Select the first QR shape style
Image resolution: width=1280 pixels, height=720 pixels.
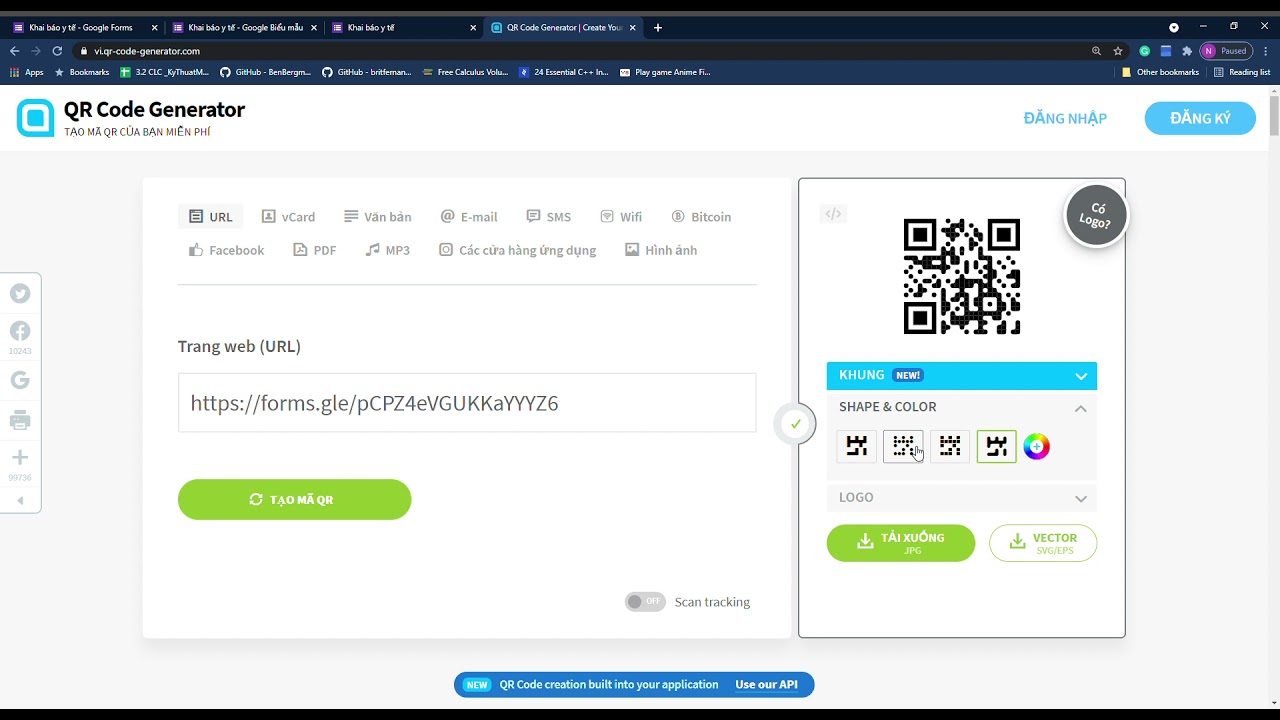[856, 447]
